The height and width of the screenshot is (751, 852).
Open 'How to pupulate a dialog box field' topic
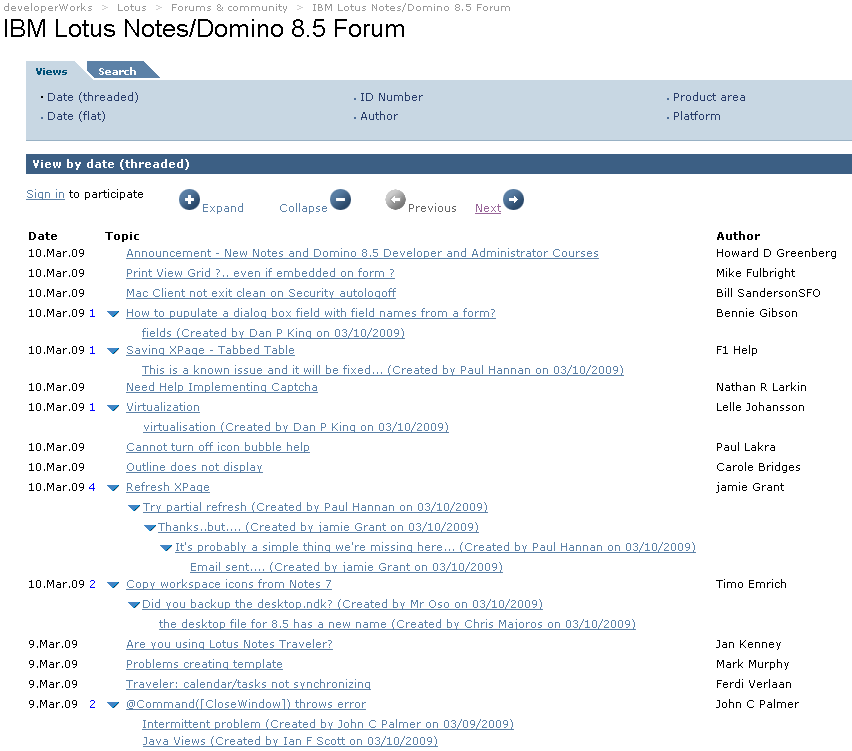coord(311,313)
